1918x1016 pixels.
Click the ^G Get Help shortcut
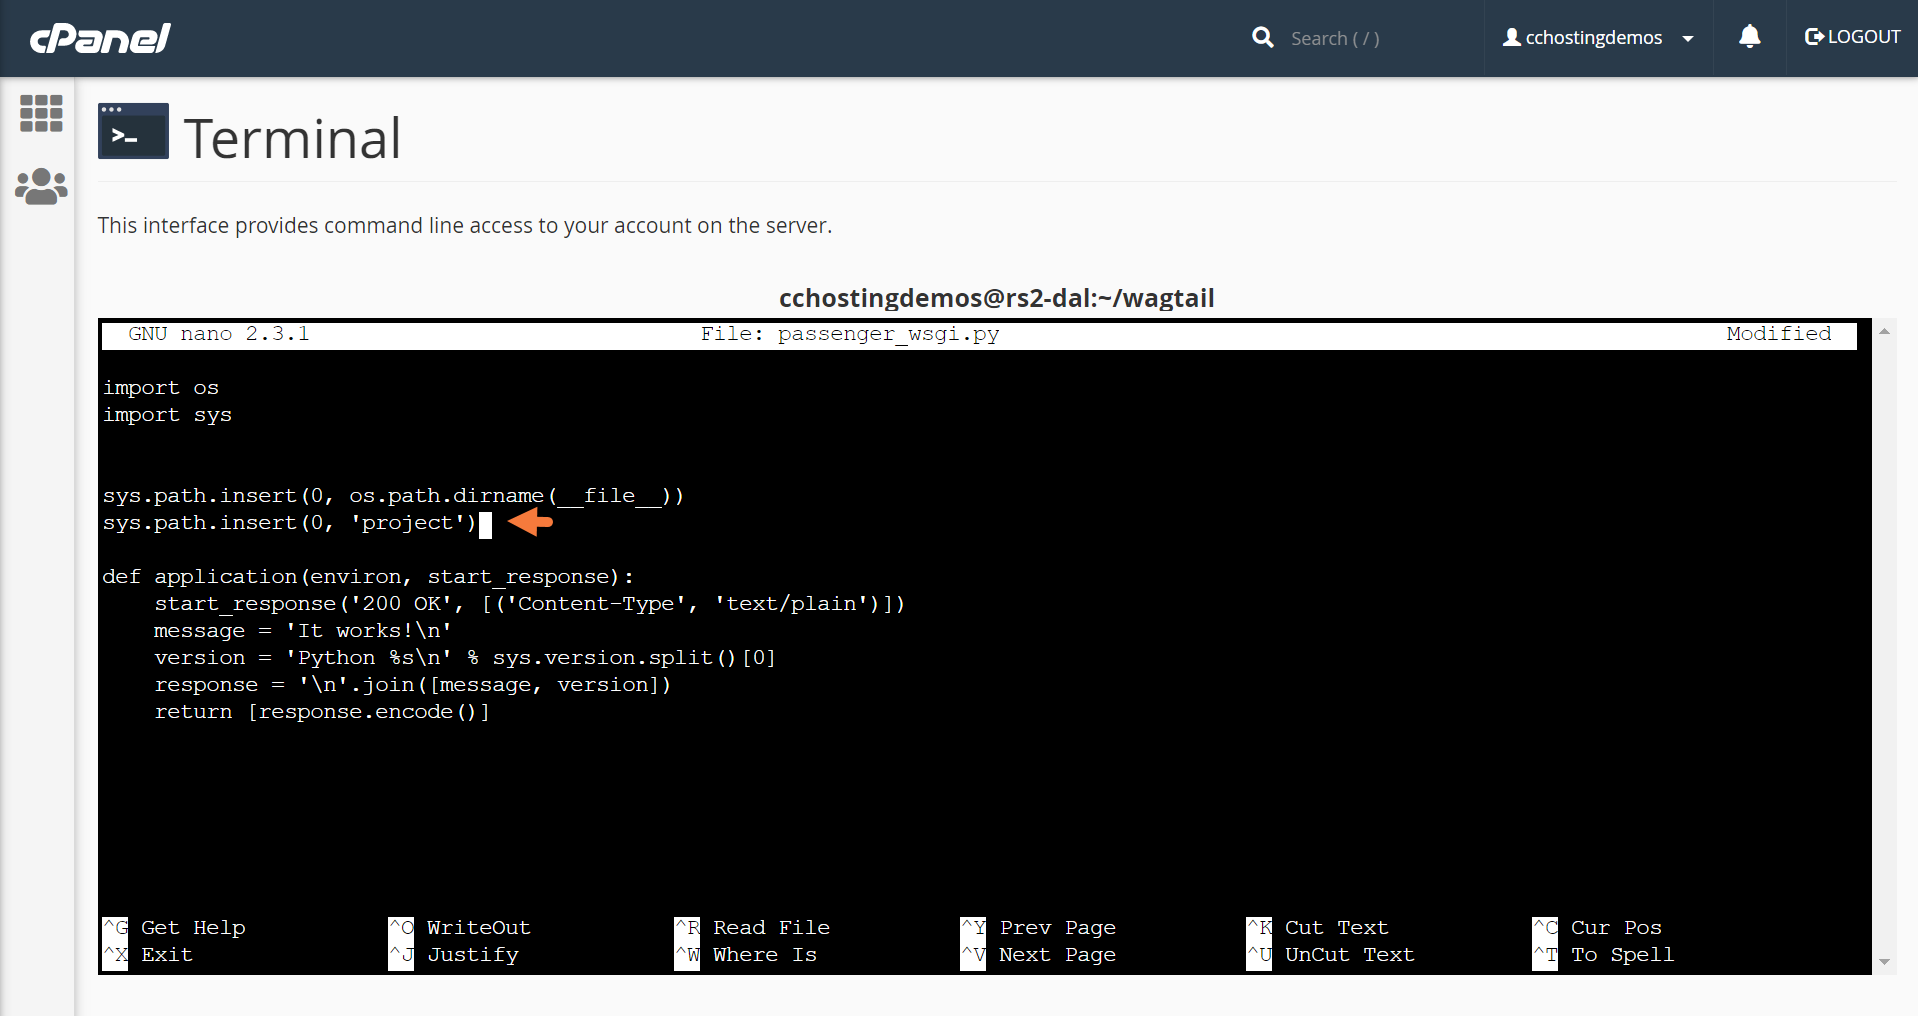[x=174, y=928]
